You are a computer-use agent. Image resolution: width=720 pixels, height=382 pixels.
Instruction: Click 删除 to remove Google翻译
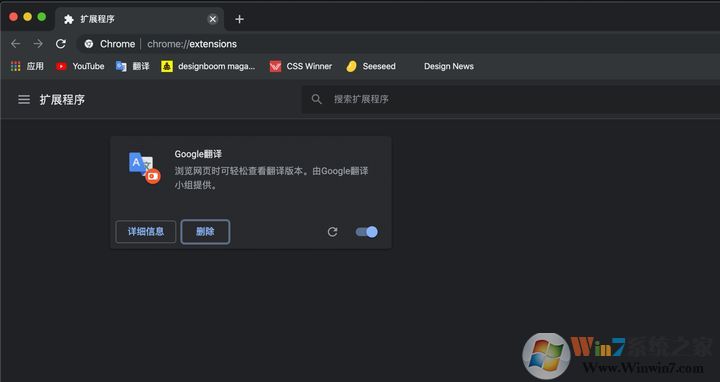coord(205,232)
